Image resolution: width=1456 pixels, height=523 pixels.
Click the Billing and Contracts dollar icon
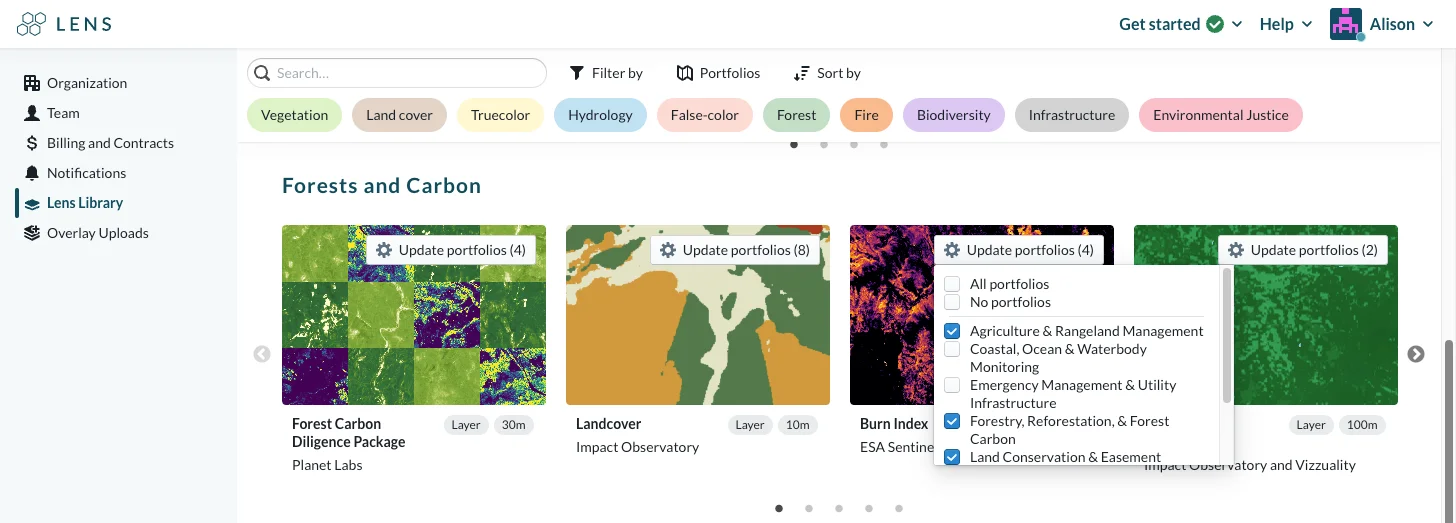[32, 143]
